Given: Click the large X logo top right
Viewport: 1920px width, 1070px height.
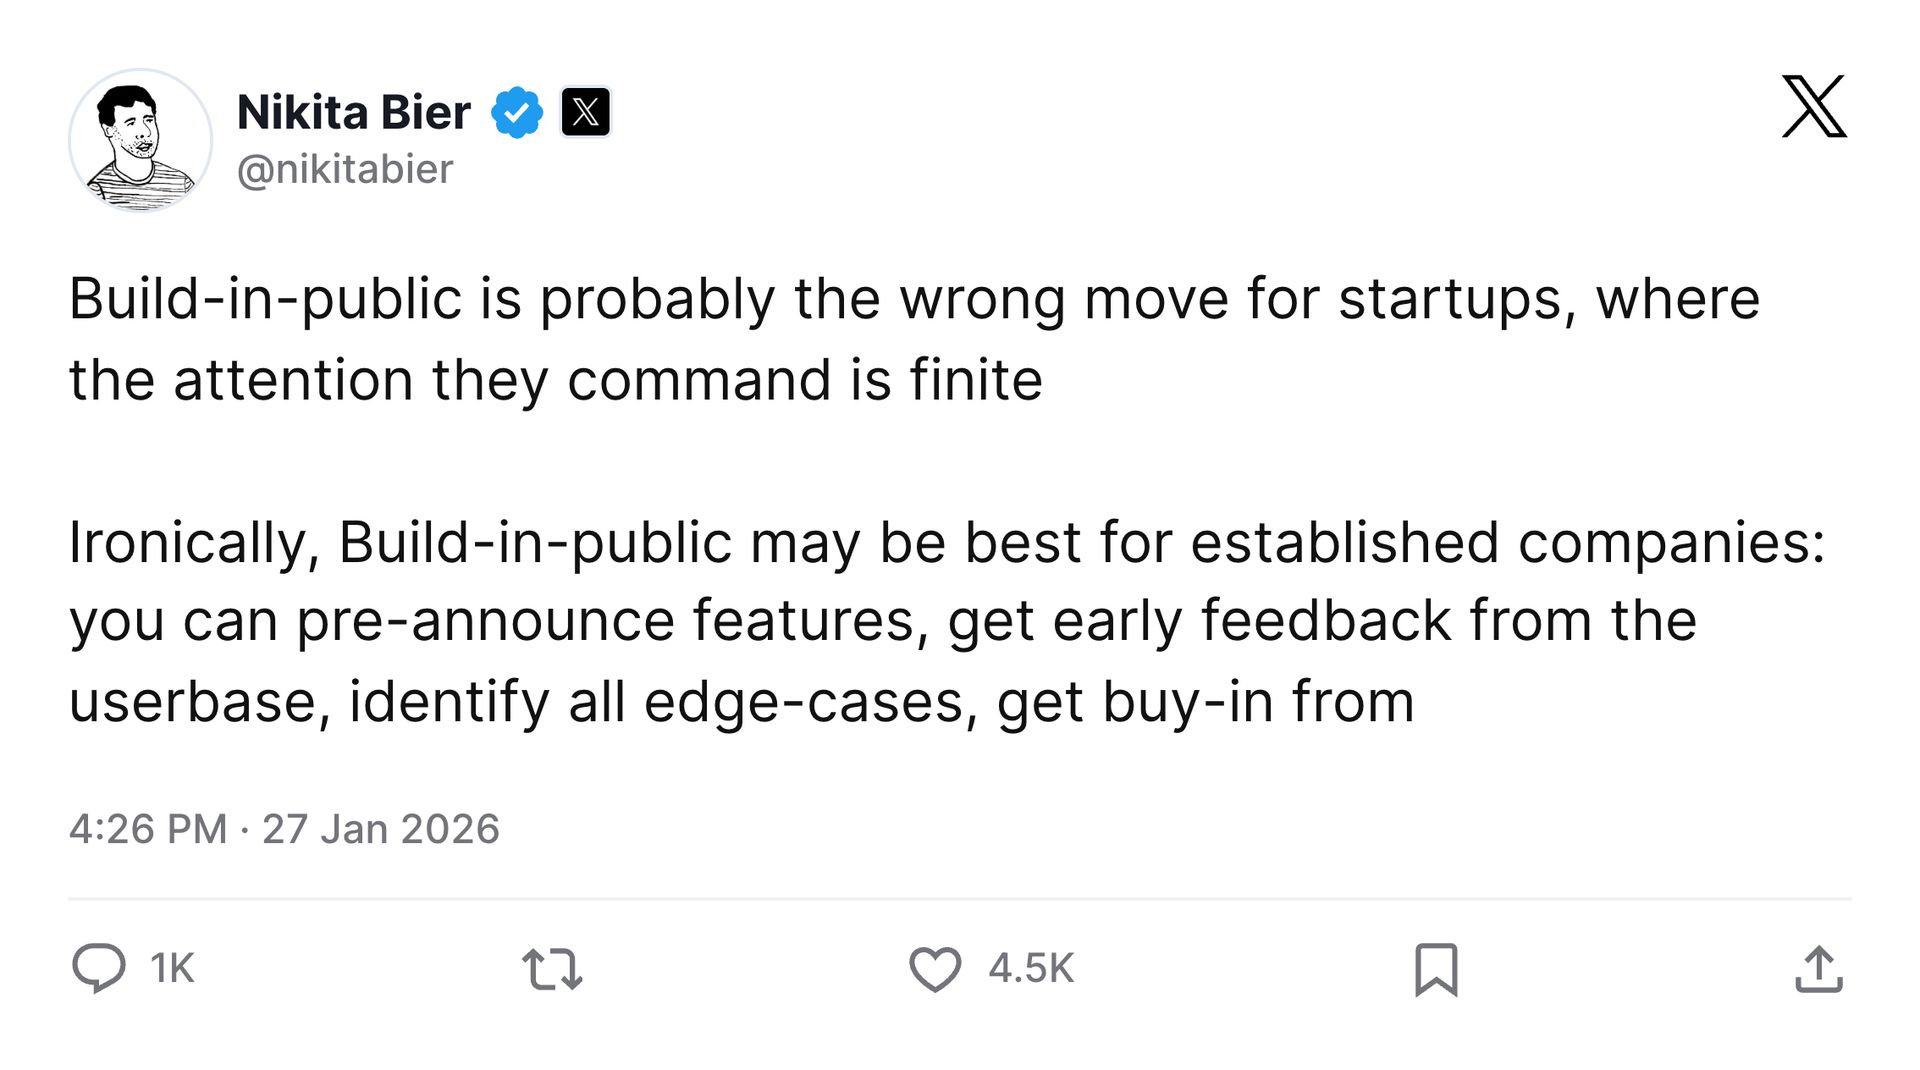Looking at the screenshot, I should point(1814,106).
